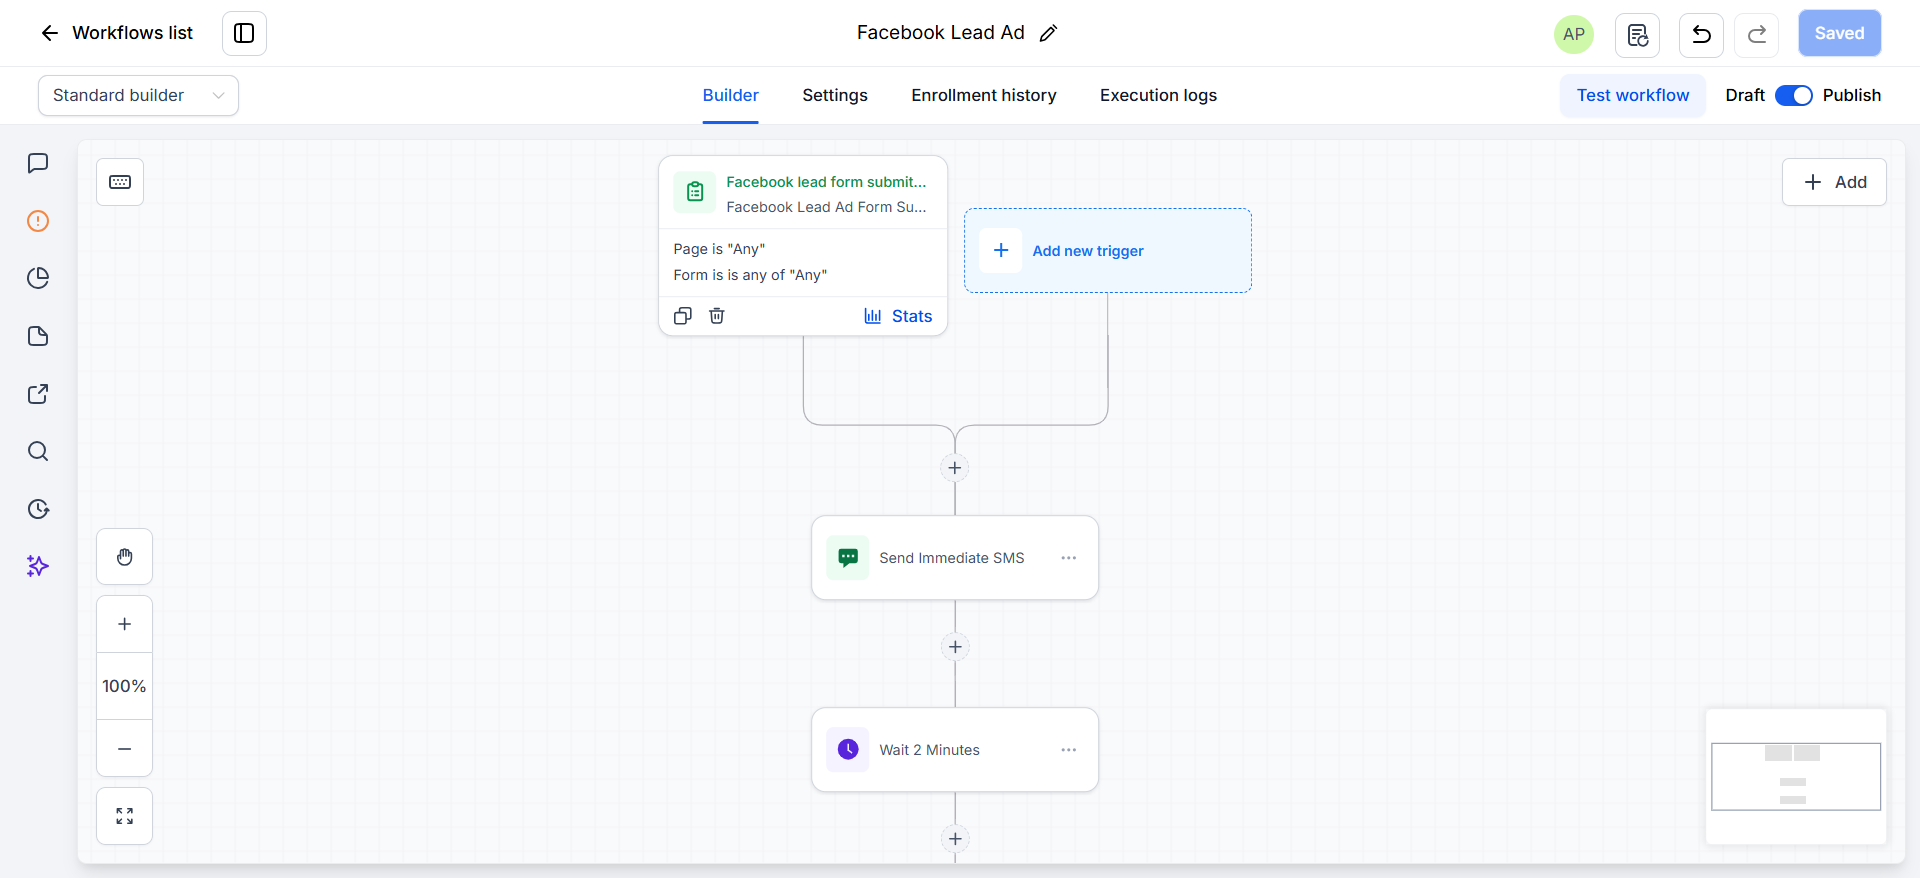Click the minimap overview thumbnail
Image resolution: width=1920 pixels, height=878 pixels.
(1796, 777)
